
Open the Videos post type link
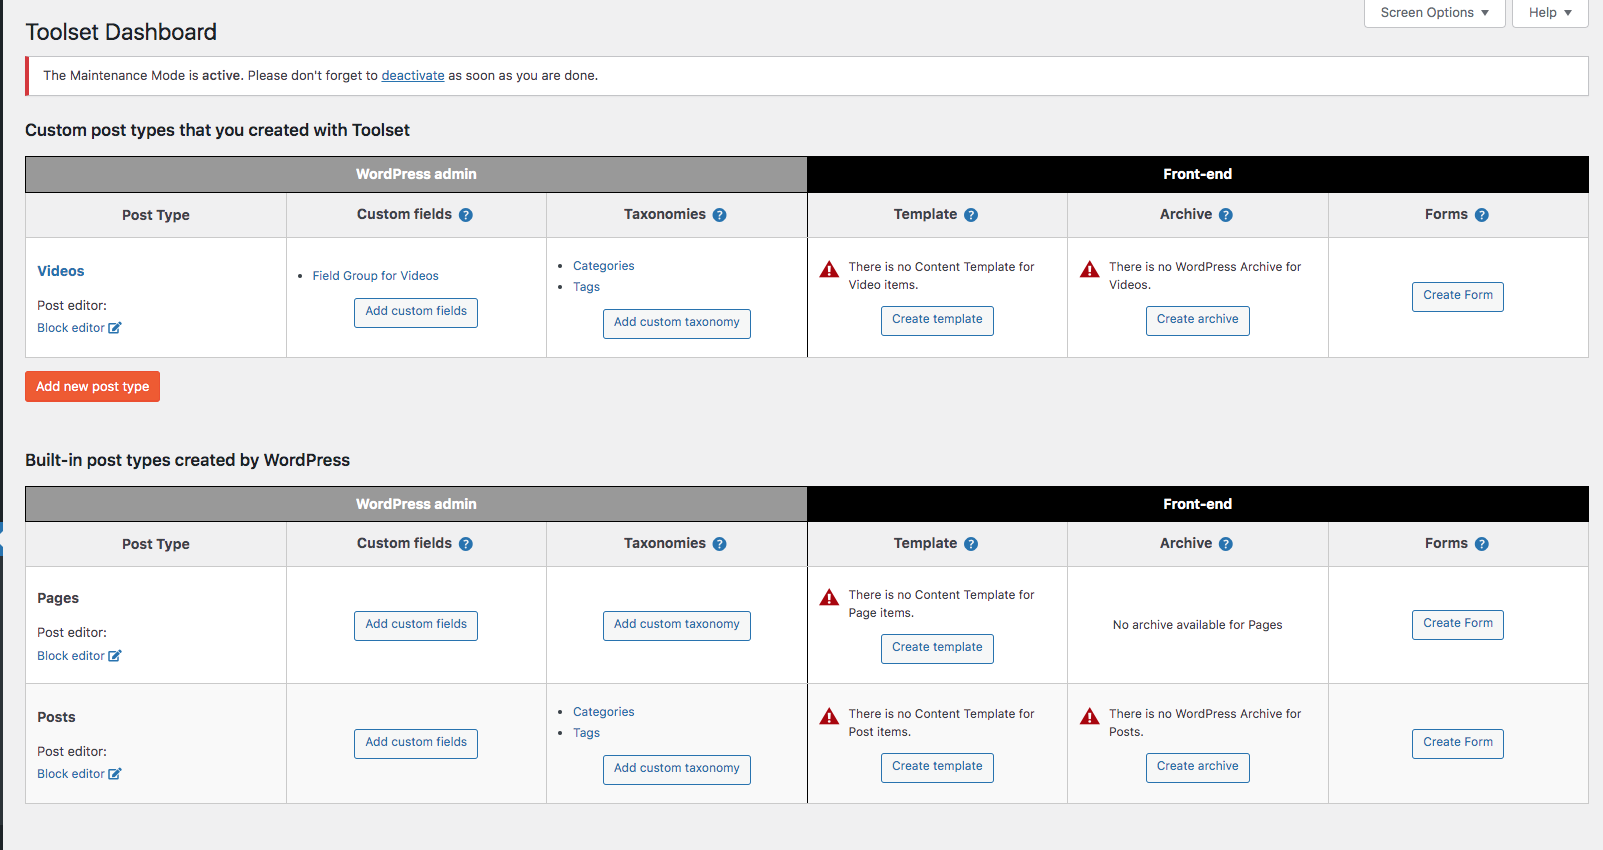61,271
